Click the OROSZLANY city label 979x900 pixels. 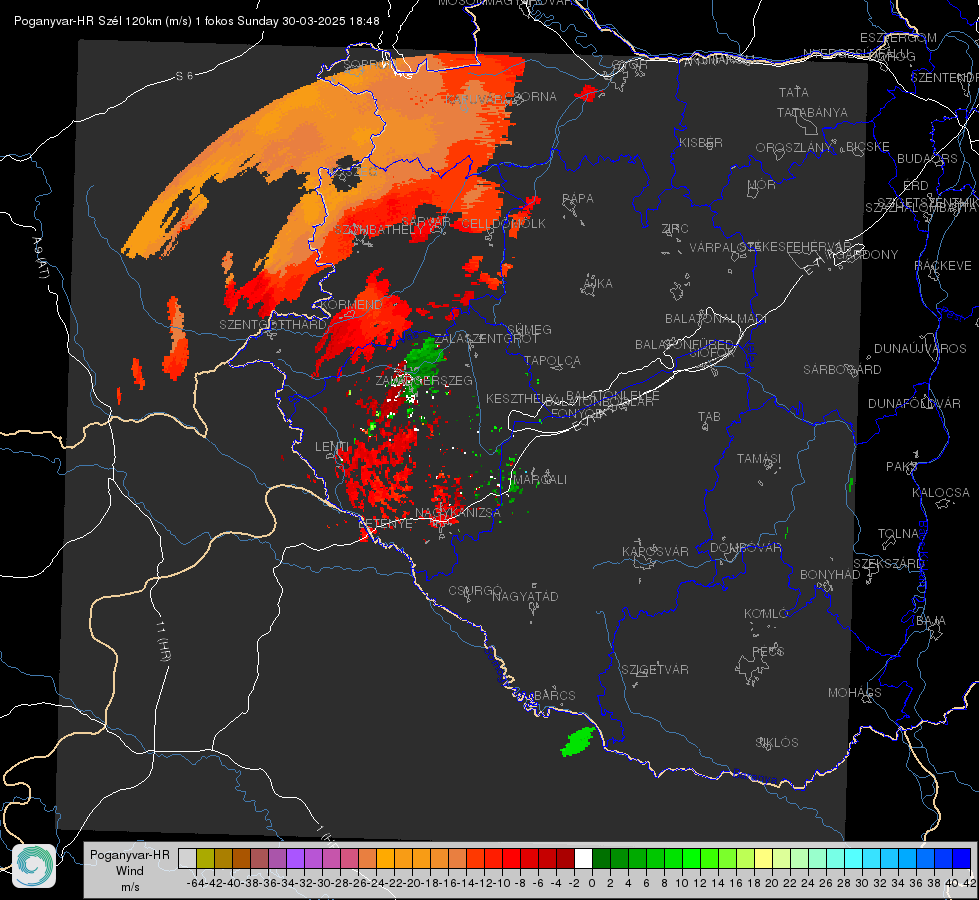[794, 147]
